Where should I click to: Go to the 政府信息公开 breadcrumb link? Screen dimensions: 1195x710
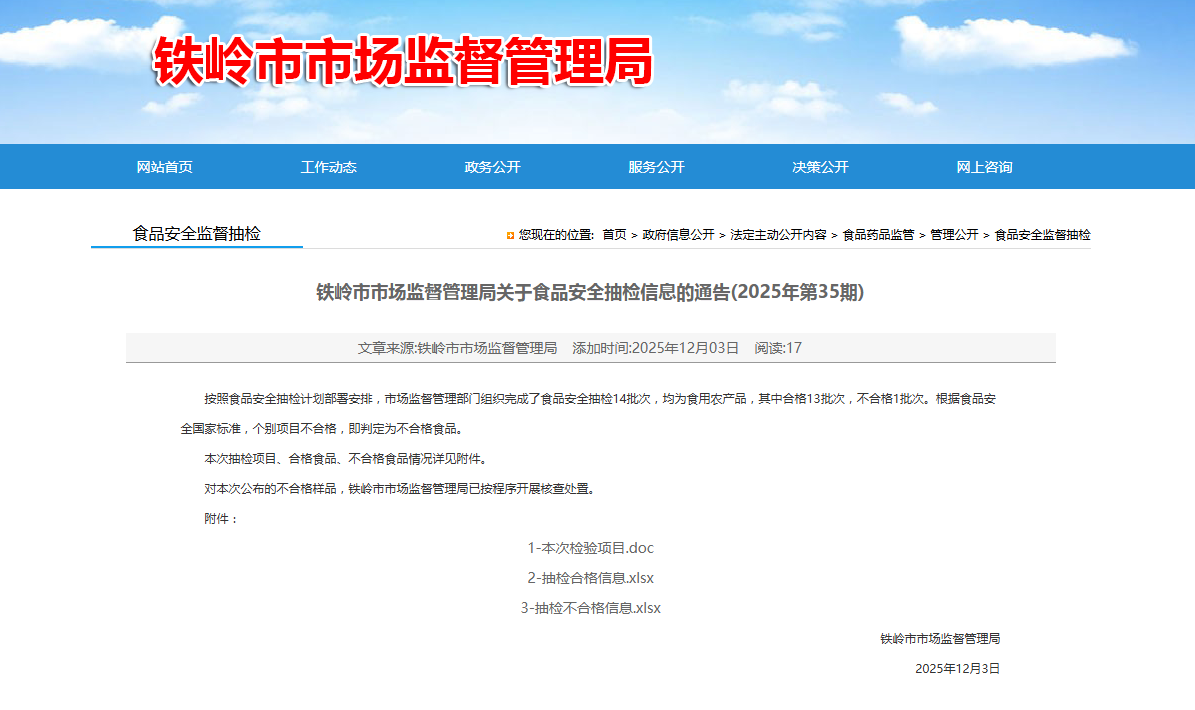pos(678,235)
